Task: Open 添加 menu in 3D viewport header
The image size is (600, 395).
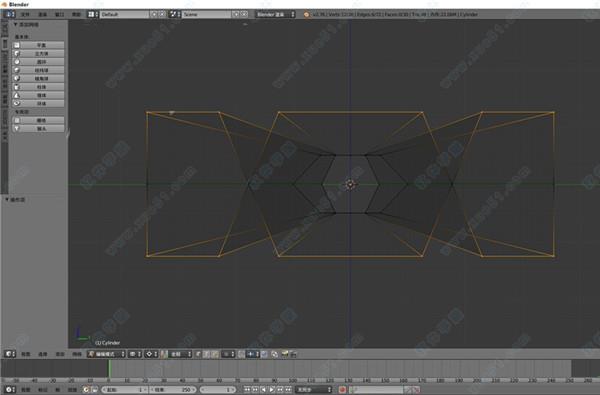Action: point(60,354)
